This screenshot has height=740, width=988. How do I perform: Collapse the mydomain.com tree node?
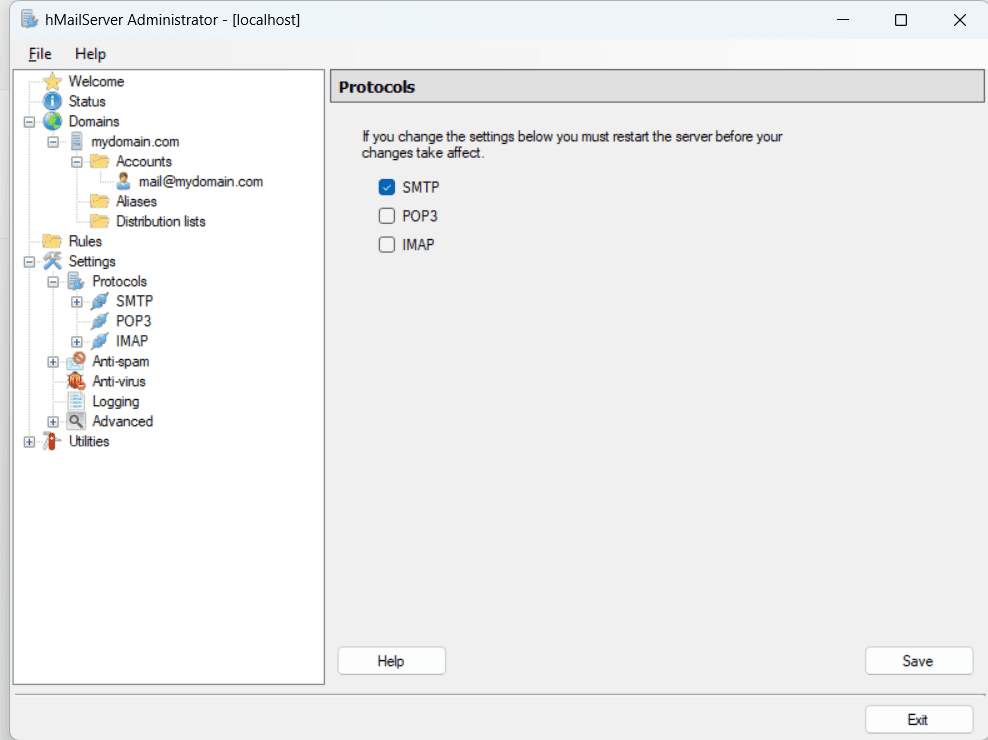(53, 141)
